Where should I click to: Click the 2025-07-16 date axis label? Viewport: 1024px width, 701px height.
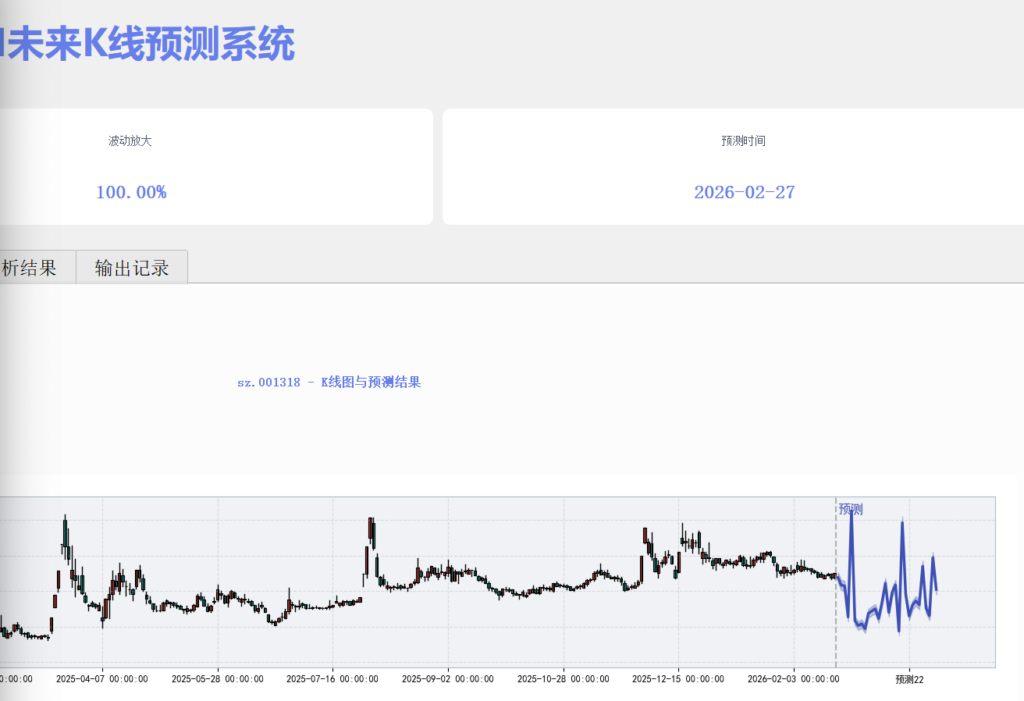click(x=332, y=678)
